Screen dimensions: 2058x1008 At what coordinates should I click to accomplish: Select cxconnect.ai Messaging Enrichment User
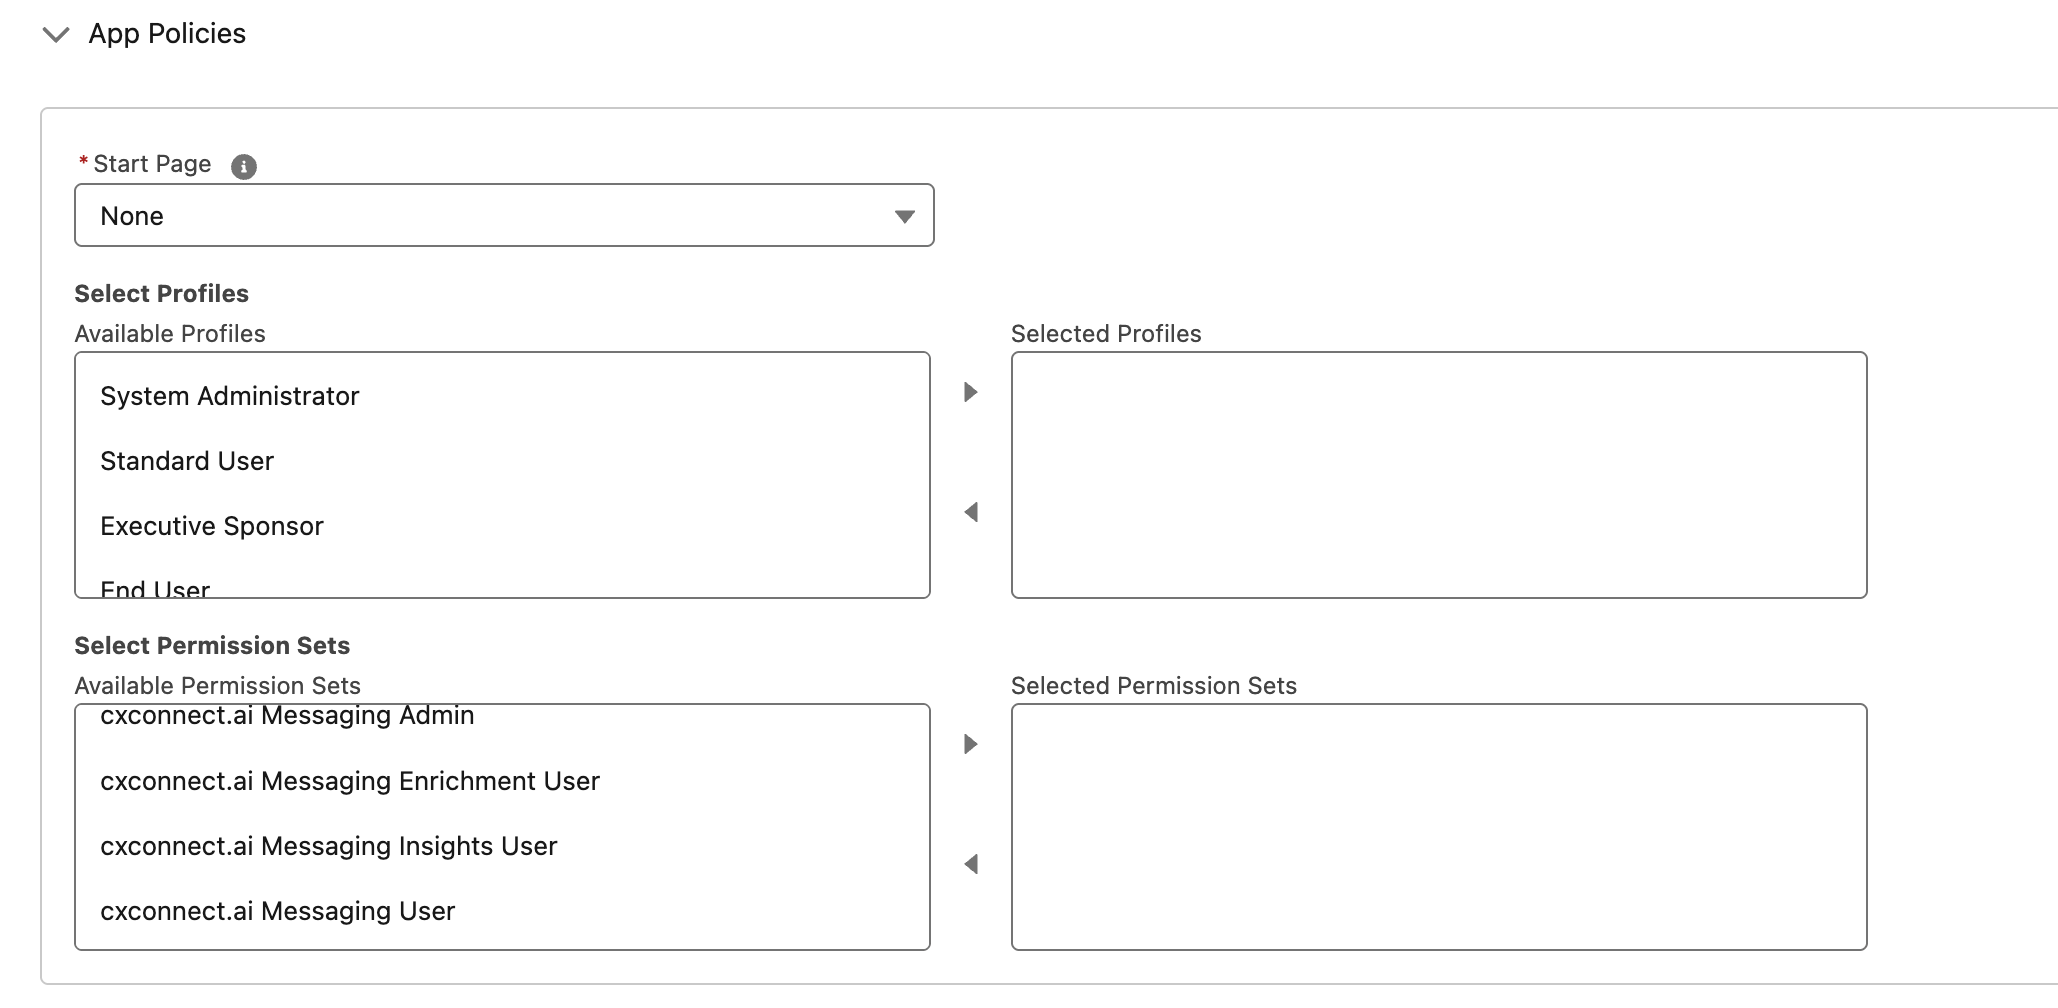click(x=349, y=781)
